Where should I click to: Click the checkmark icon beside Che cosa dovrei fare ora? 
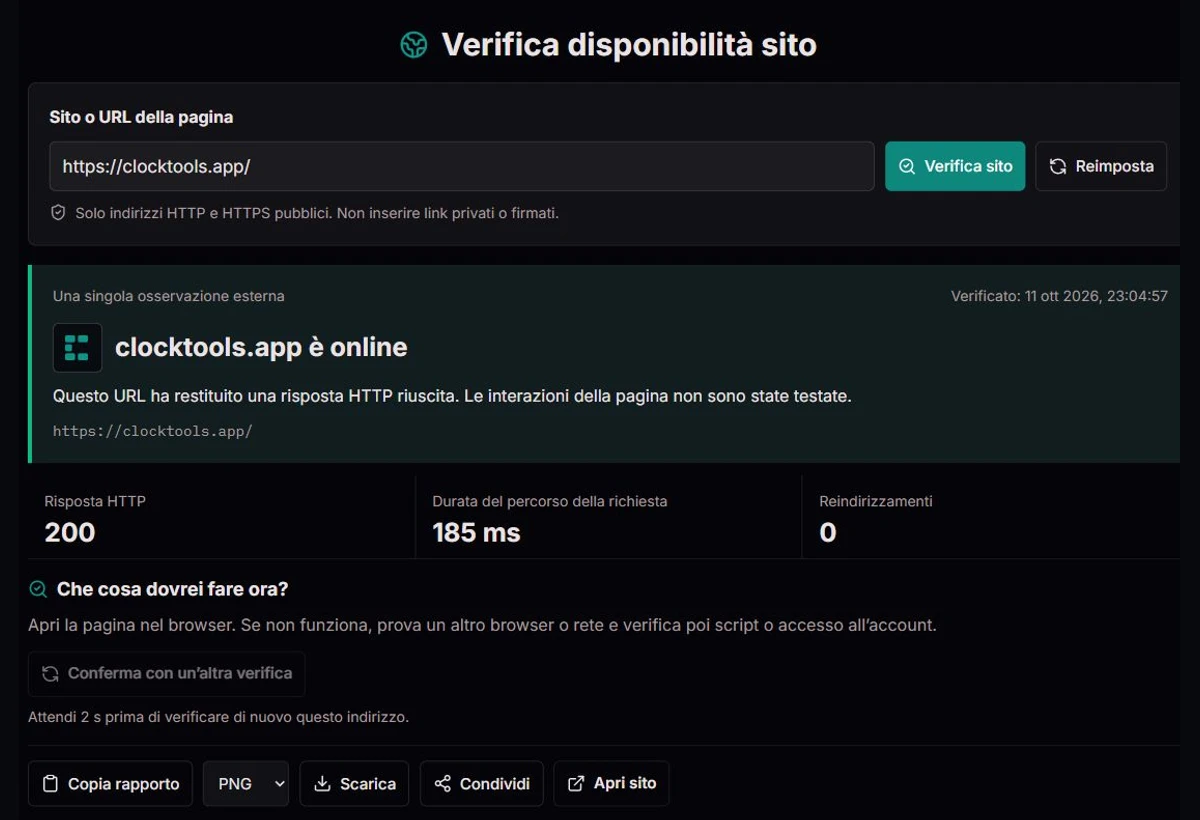coord(38,589)
